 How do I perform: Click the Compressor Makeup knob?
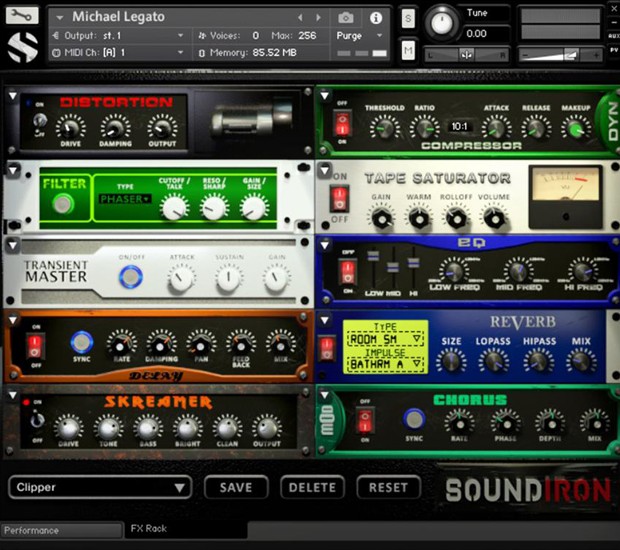click(x=576, y=129)
